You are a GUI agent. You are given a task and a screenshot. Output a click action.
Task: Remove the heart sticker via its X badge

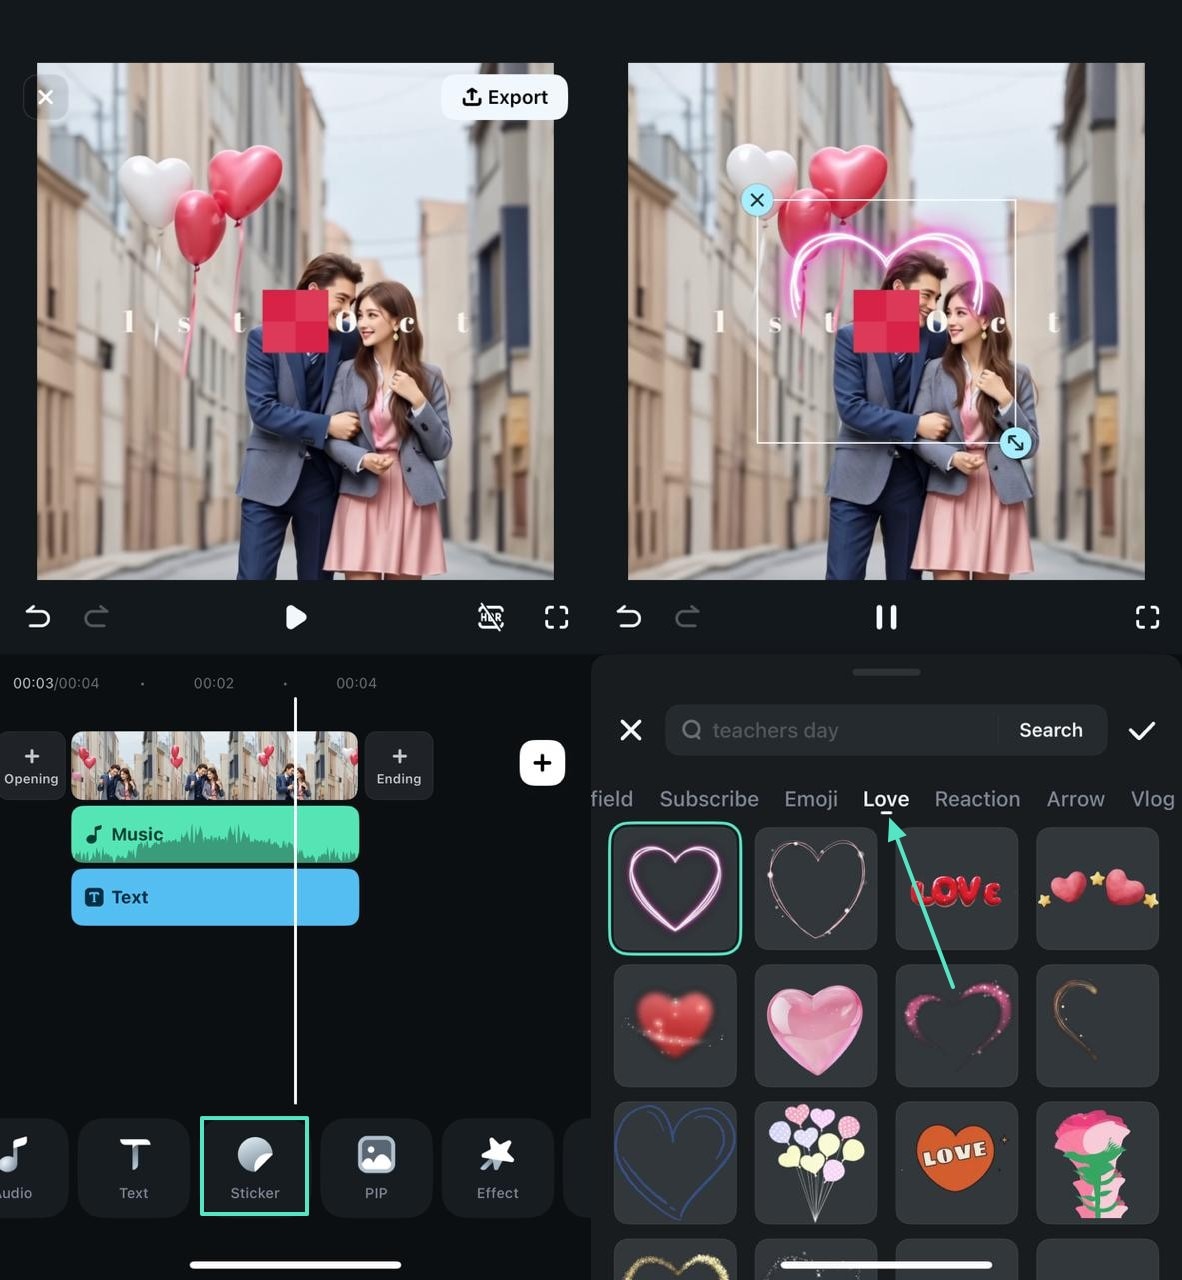point(757,200)
